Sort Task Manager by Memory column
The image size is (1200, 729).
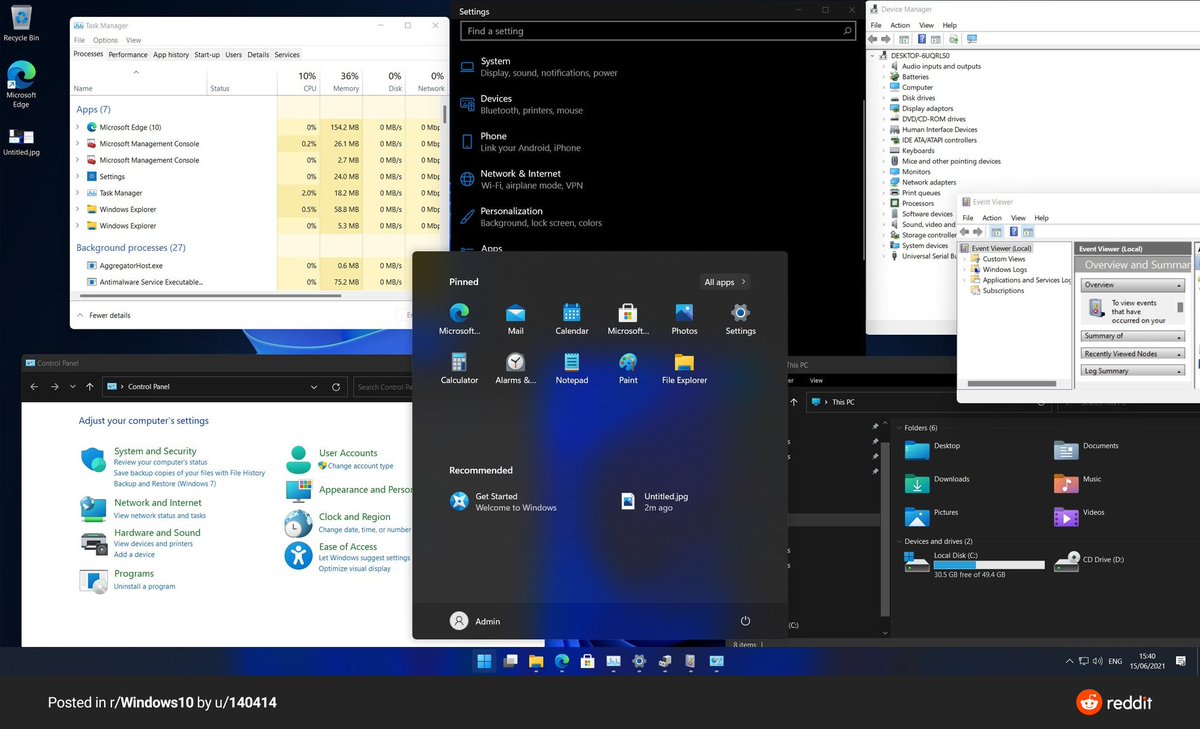click(x=340, y=82)
